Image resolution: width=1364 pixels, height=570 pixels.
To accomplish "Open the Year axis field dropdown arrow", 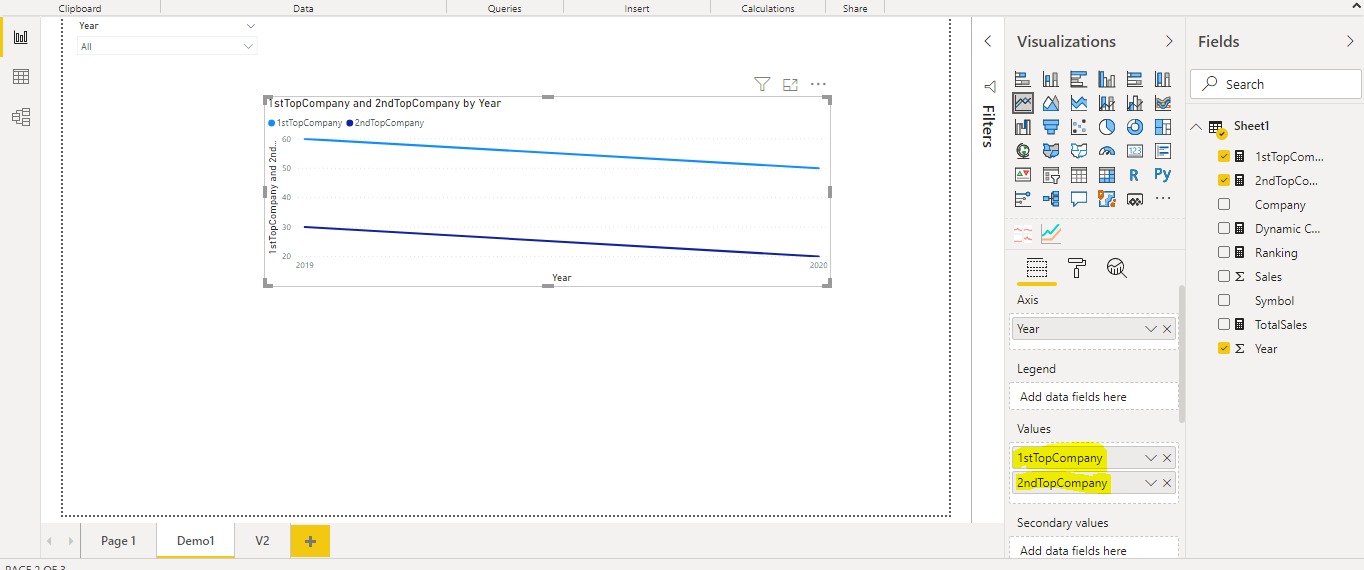I will pyautogui.click(x=1151, y=329).
